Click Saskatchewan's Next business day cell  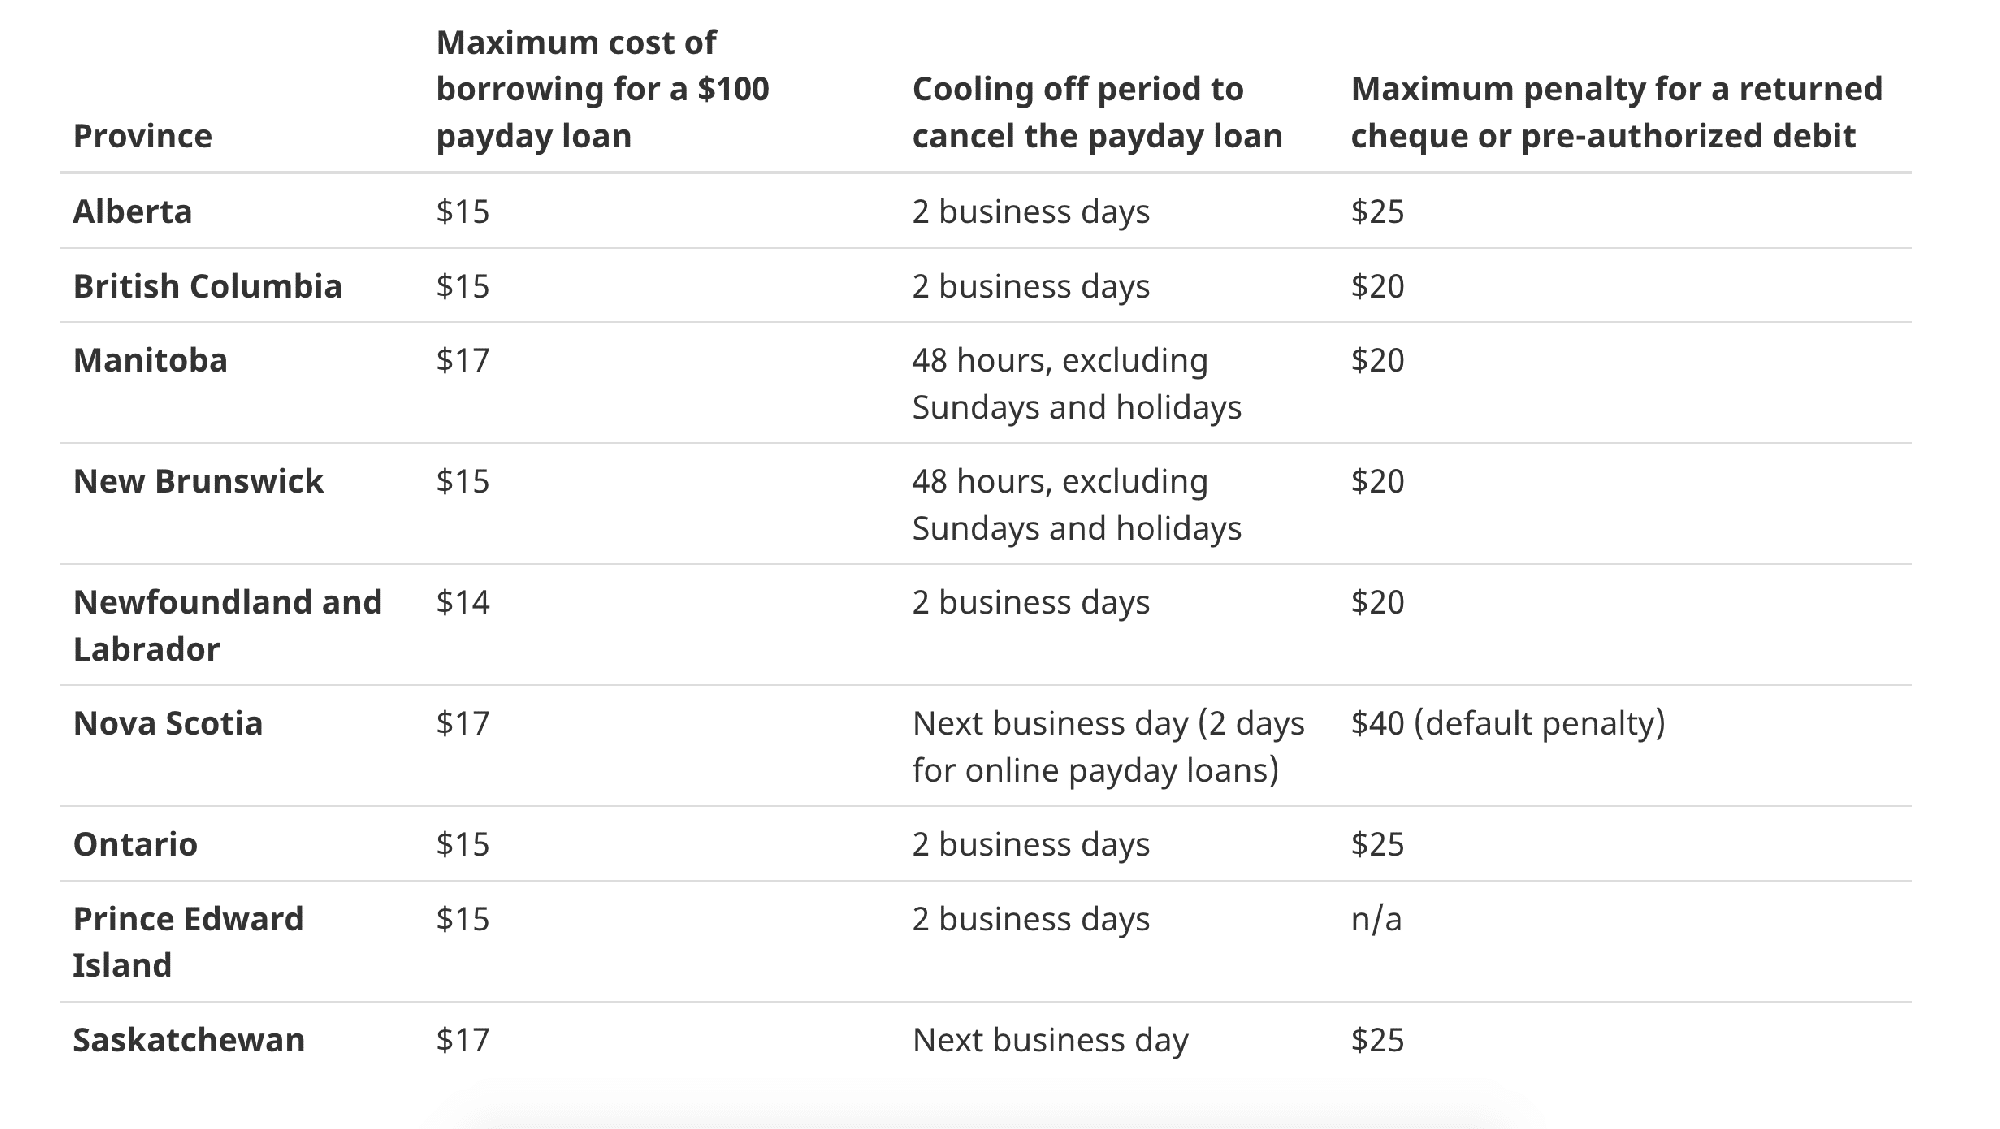coord(1050,1040)
